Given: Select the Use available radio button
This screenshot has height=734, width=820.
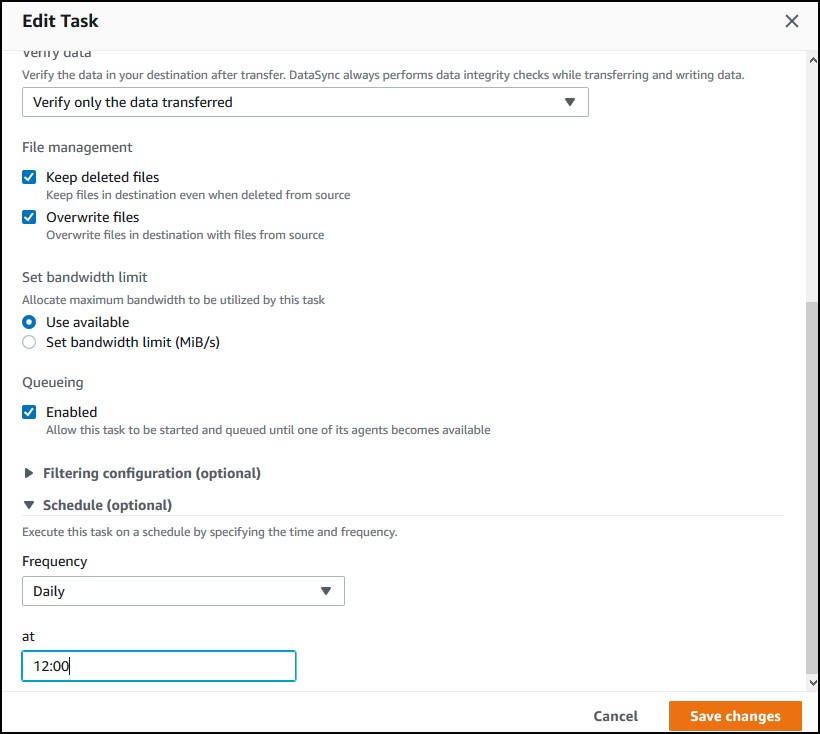Looking at the screenshot, I should (x=29, y=322).
